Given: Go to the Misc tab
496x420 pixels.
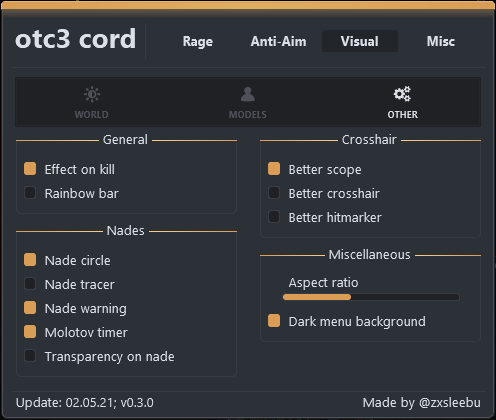Looking at the screenshot, I should pos(441,41).
